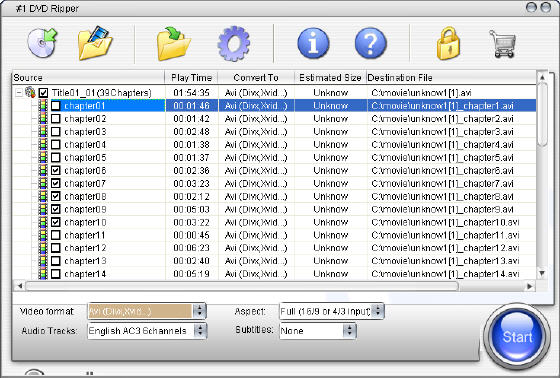
Task: Click destination C:\movie\unknow1[1].avi of Title01_01
Action: pos(421,93)
